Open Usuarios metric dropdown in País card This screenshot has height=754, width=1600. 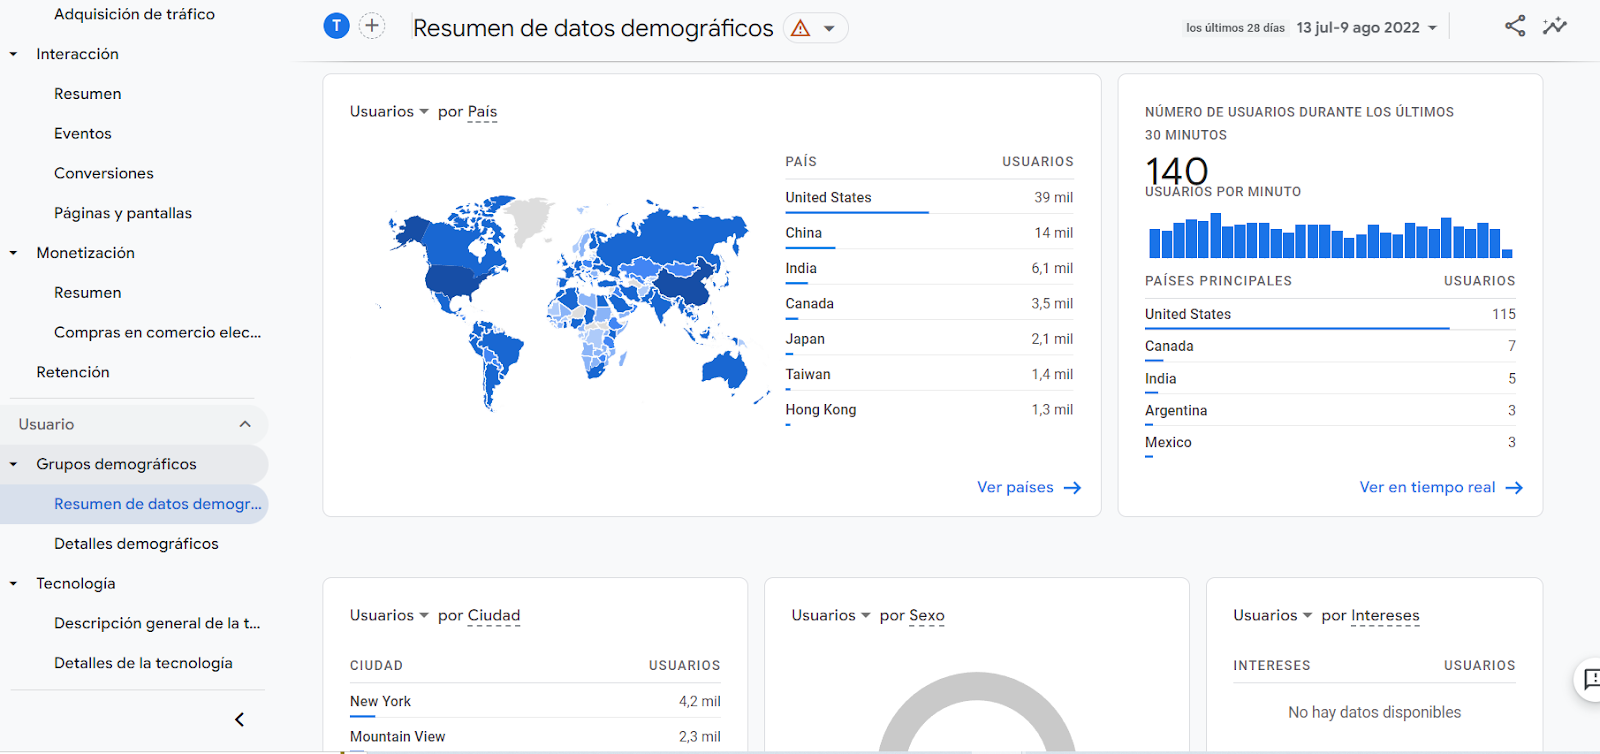(x=389, y=111)
